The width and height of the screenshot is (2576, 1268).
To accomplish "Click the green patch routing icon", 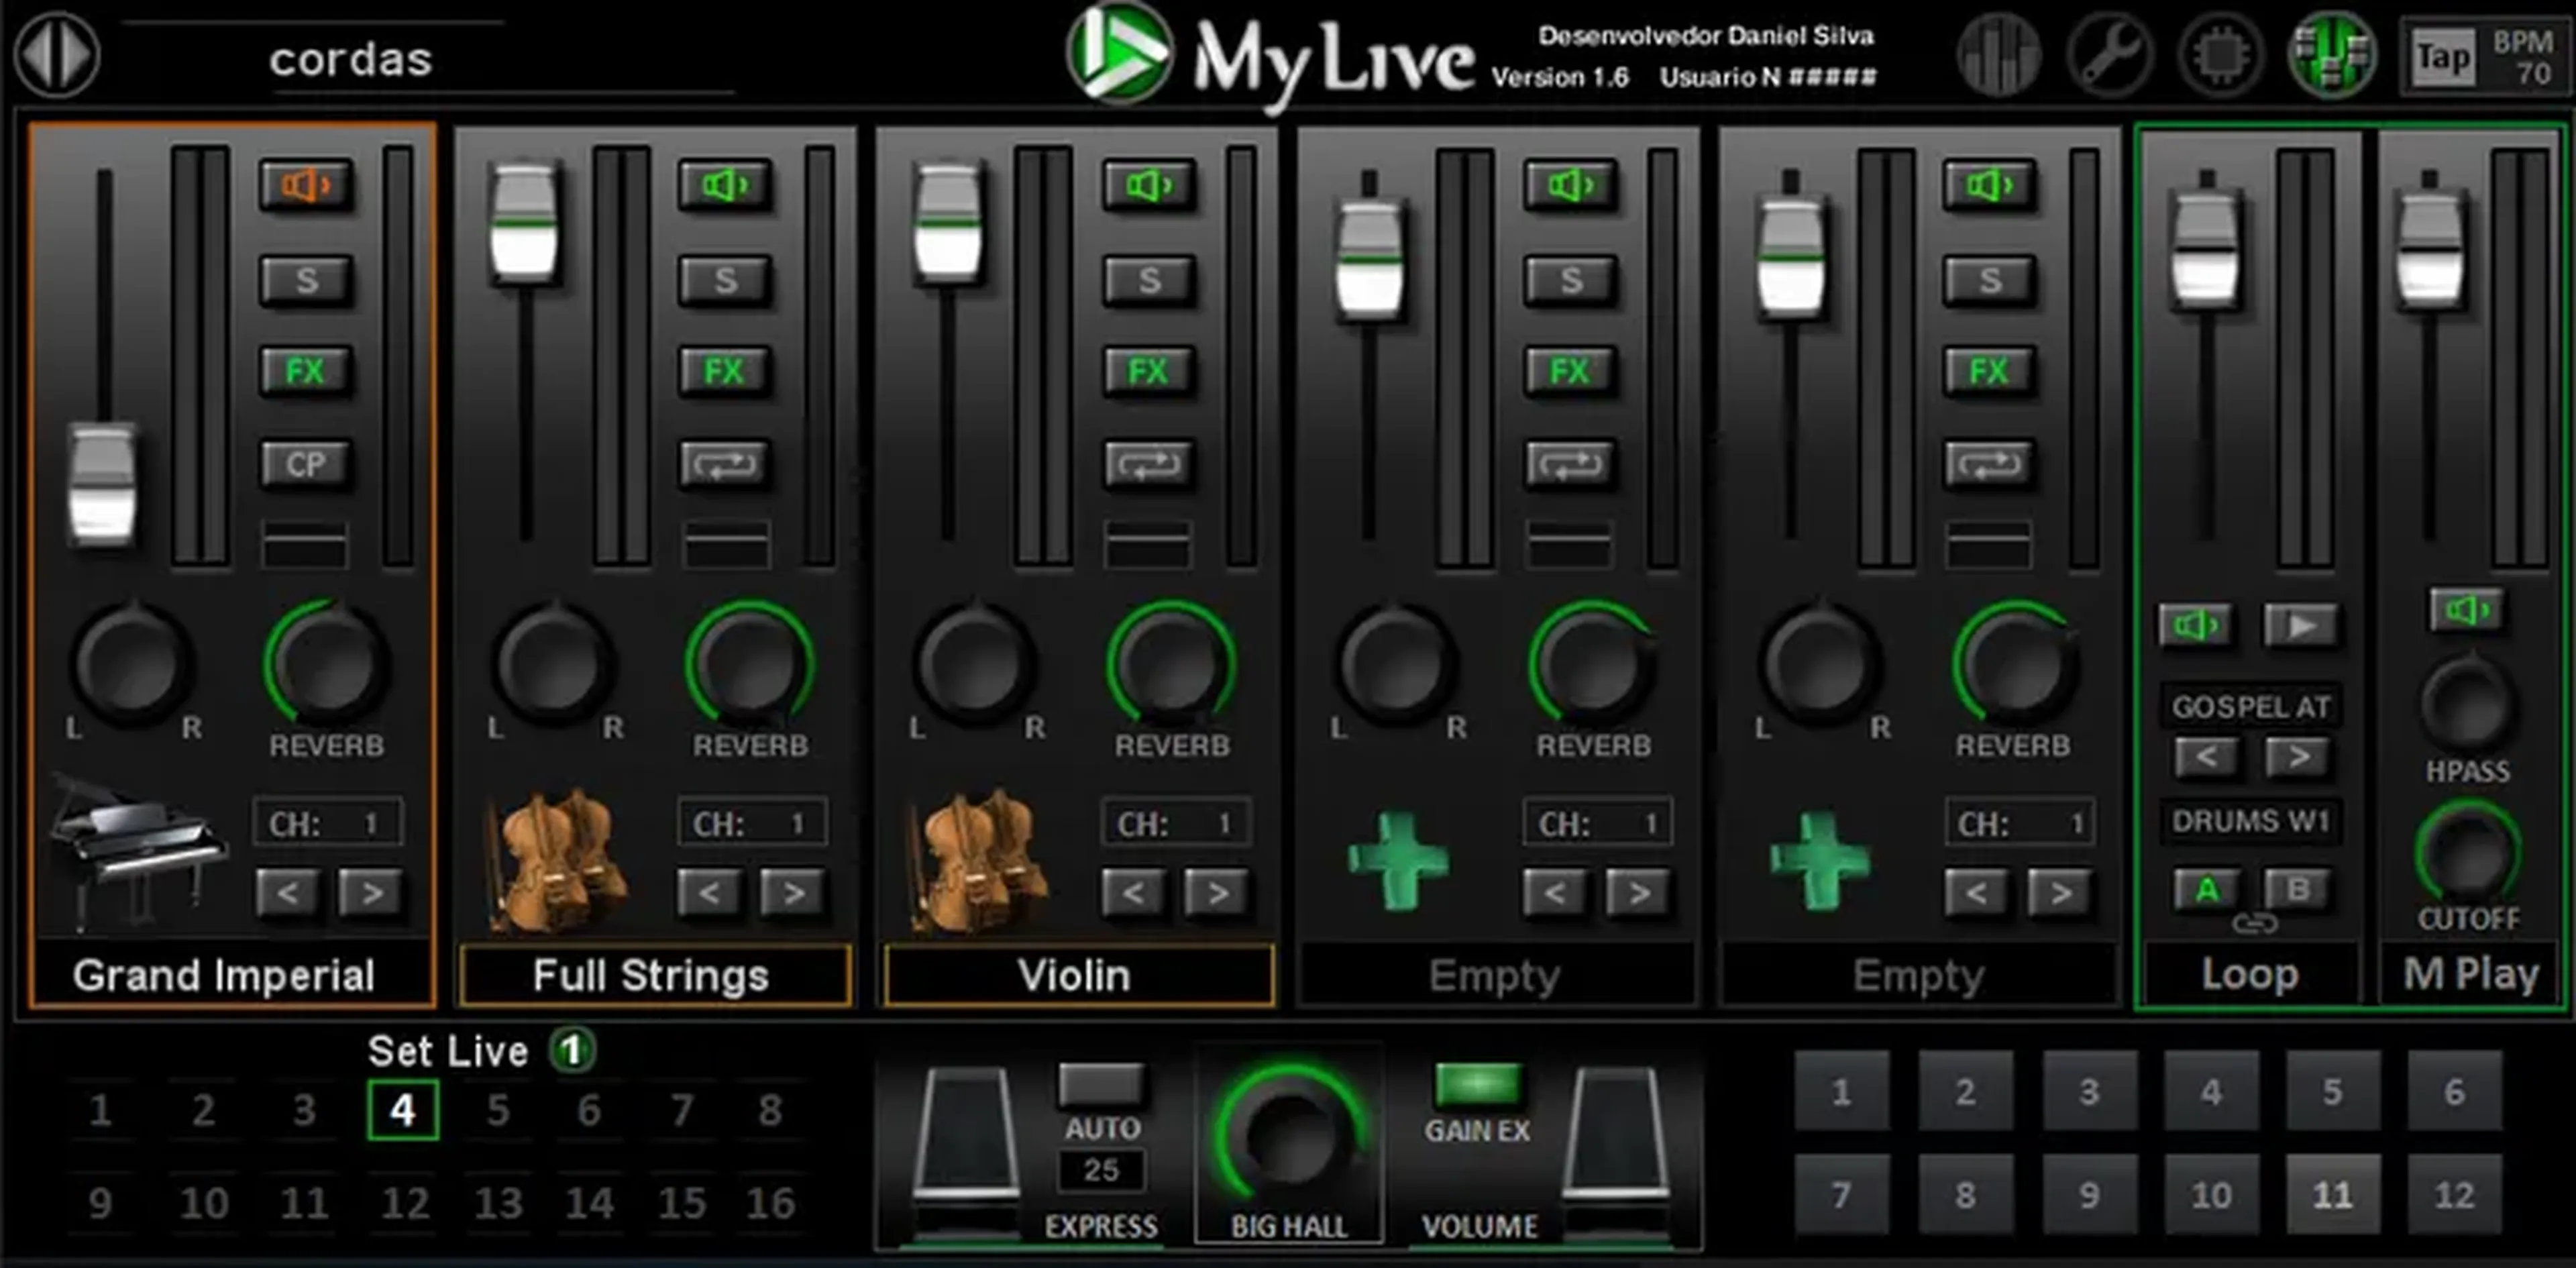I will coord(2332,55).
